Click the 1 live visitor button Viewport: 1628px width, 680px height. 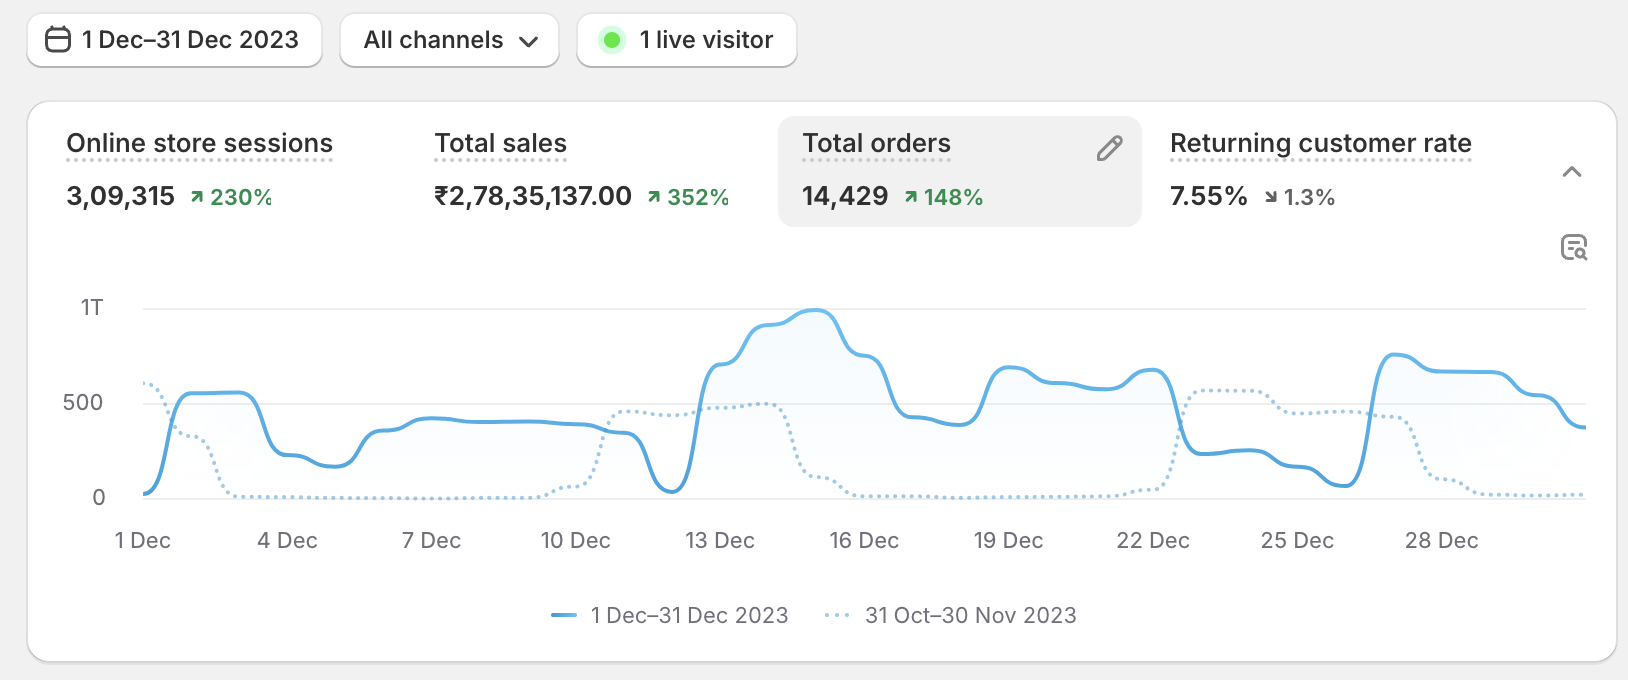(x=687, y=40)
